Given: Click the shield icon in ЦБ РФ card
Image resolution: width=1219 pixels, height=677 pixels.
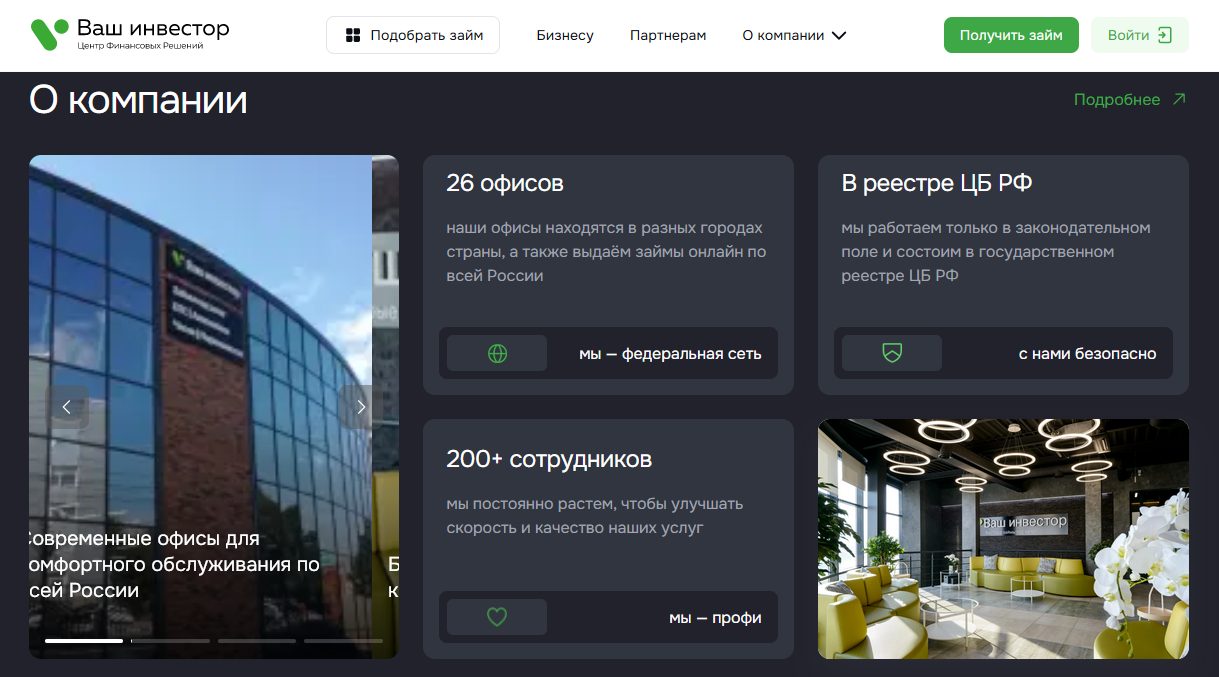Looking at the screenshot, I should (x=892, y=353).
